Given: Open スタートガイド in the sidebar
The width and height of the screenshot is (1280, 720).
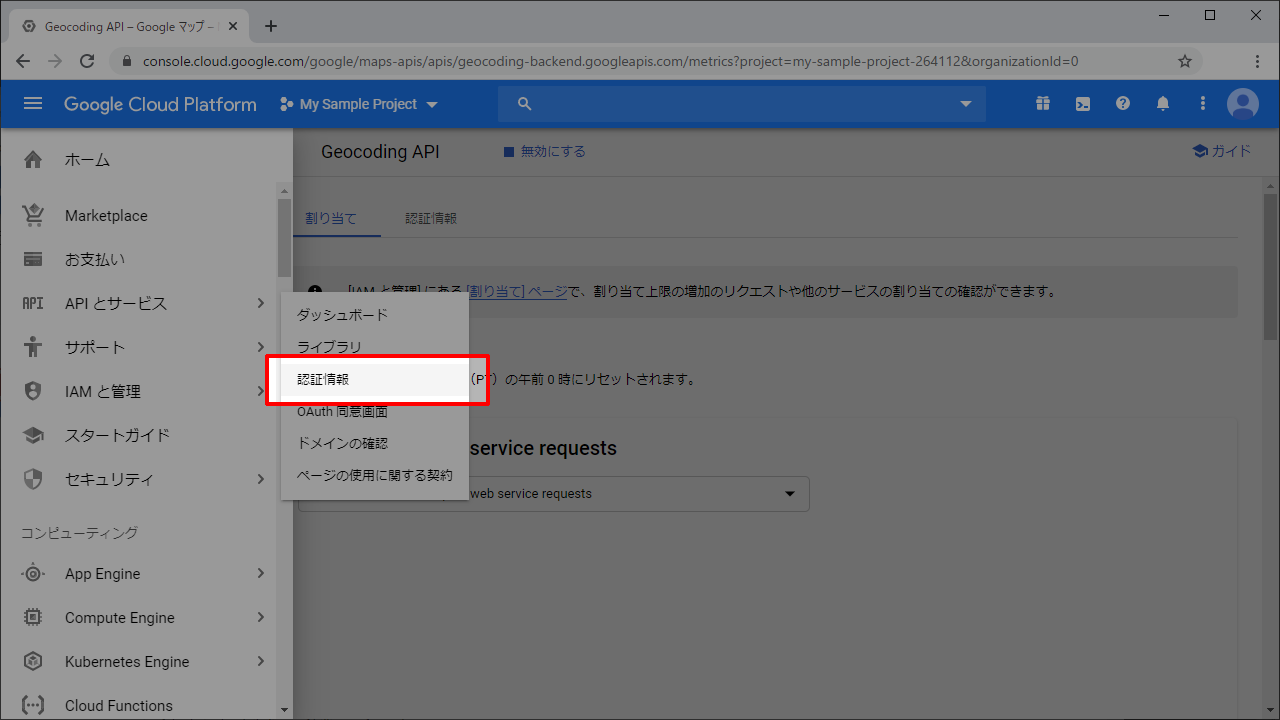Looking at the screenshot, I should pos(118,436).
